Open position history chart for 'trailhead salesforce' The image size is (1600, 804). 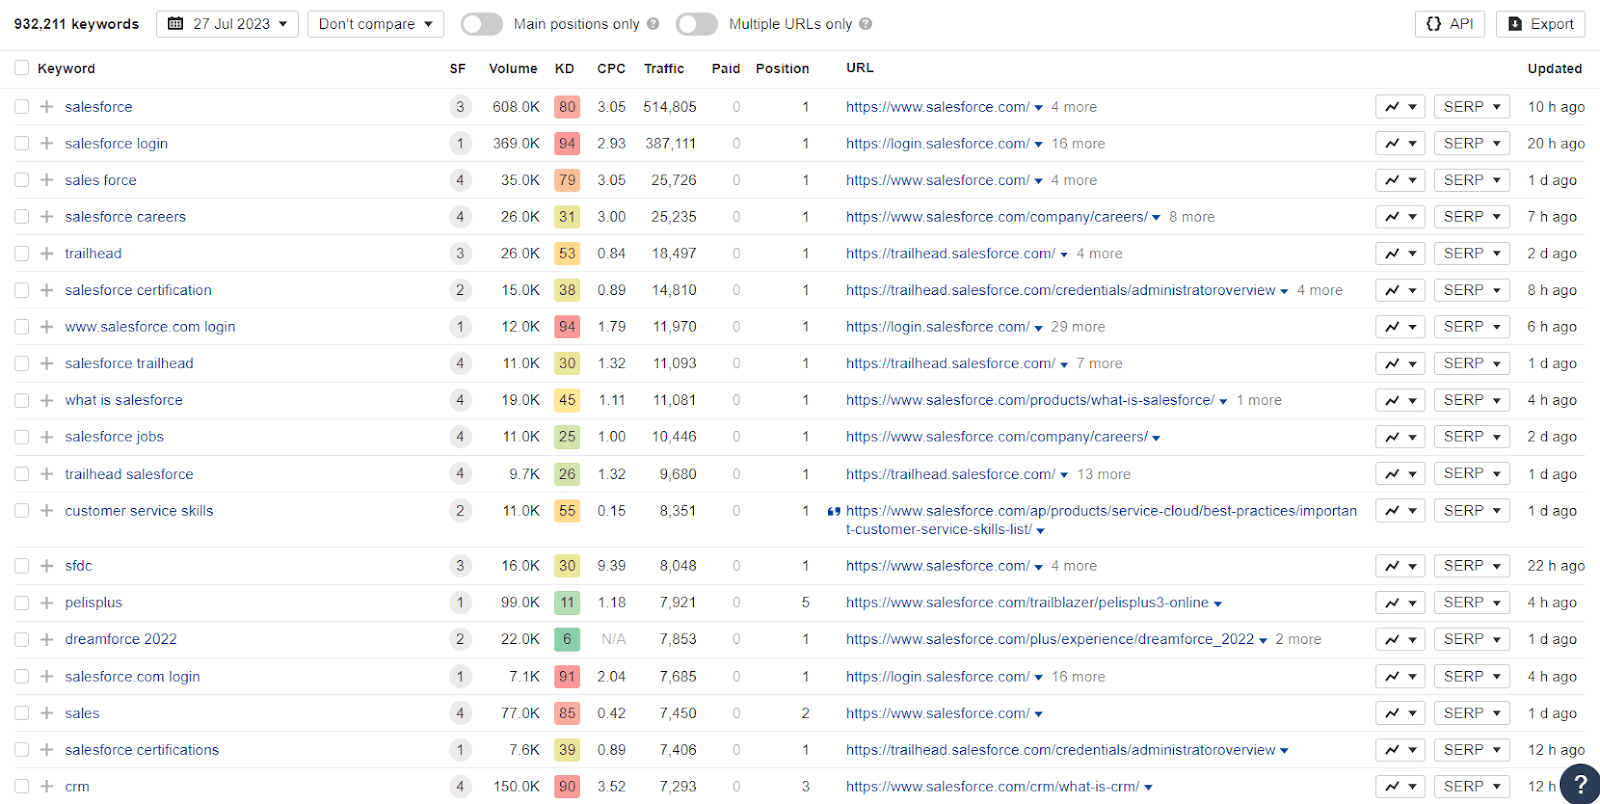pos(1400,474)
